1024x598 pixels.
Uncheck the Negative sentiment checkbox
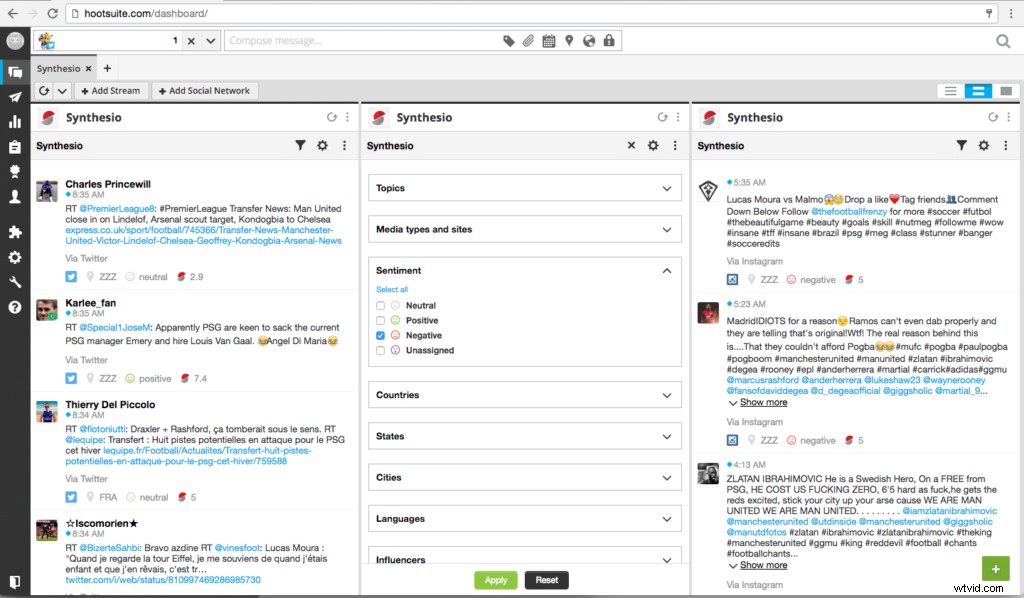pos(381,335)
